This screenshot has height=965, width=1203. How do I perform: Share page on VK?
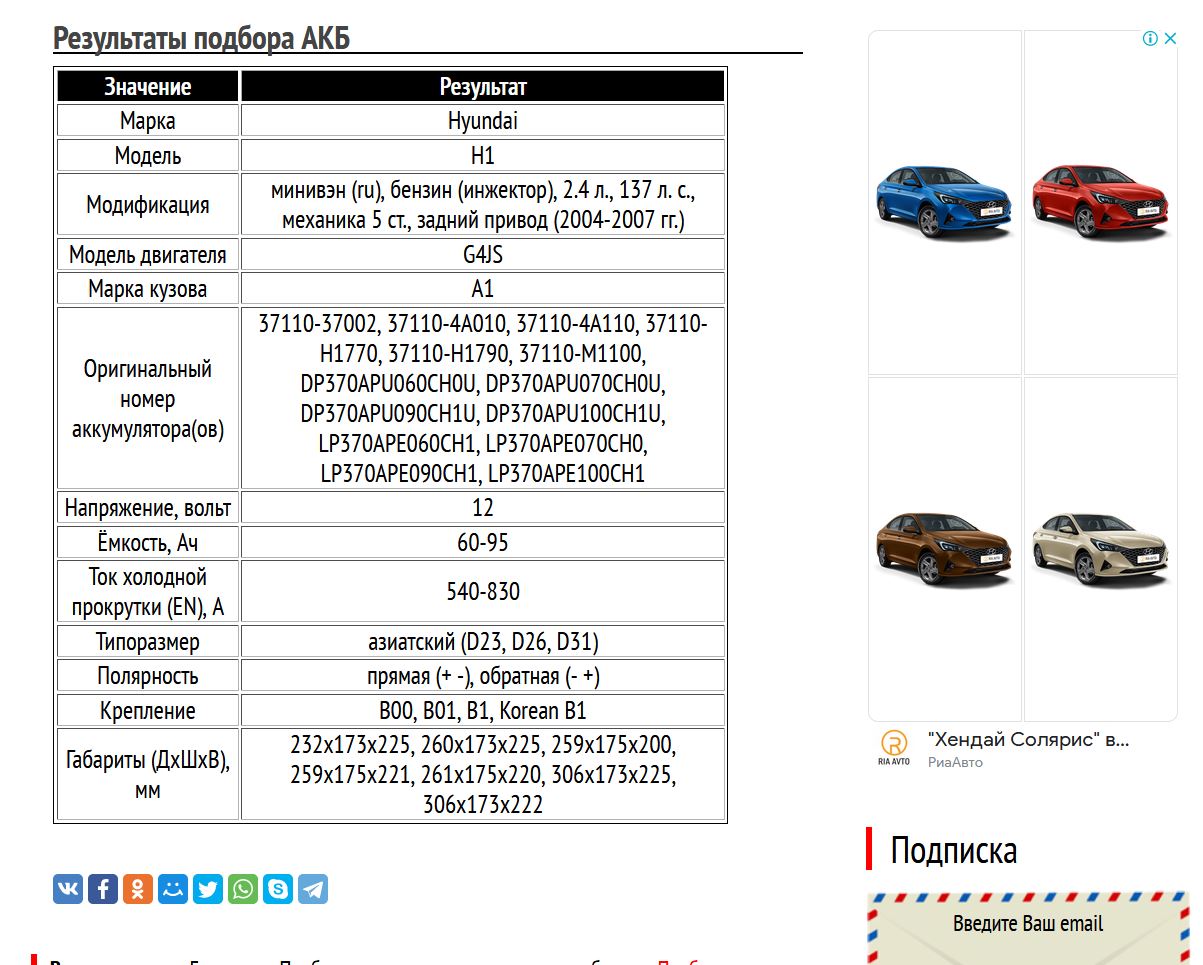pos(68,889)
